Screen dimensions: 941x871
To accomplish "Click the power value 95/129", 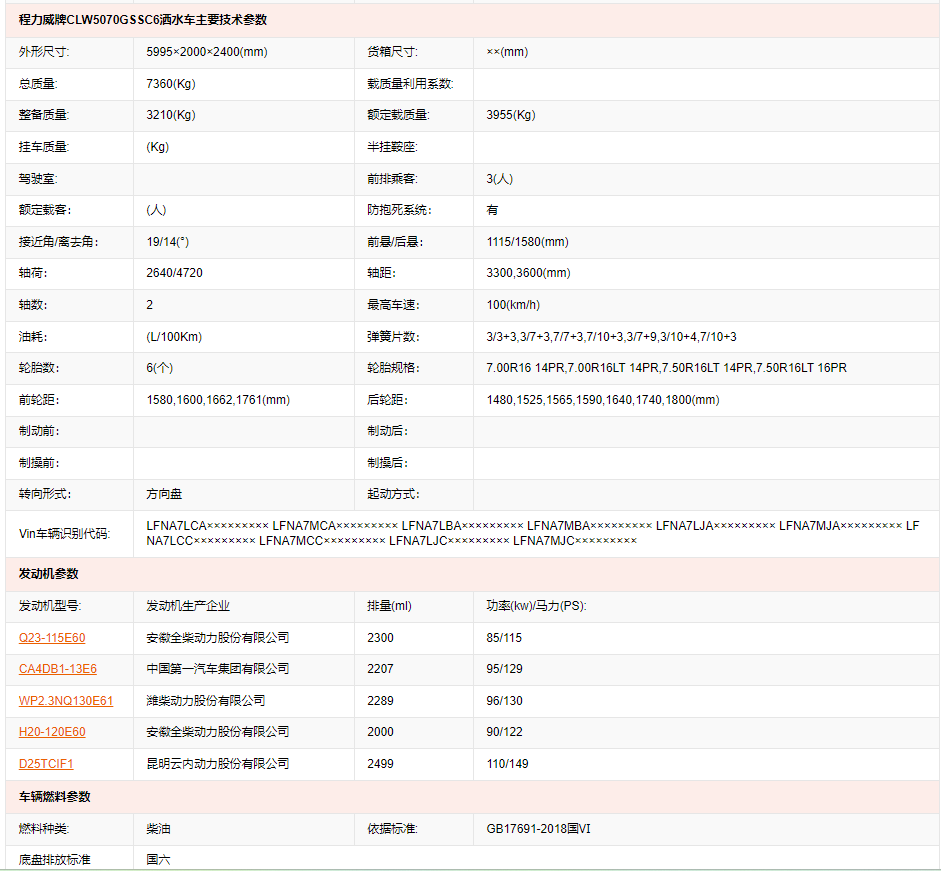I will (x=504, y=669).
